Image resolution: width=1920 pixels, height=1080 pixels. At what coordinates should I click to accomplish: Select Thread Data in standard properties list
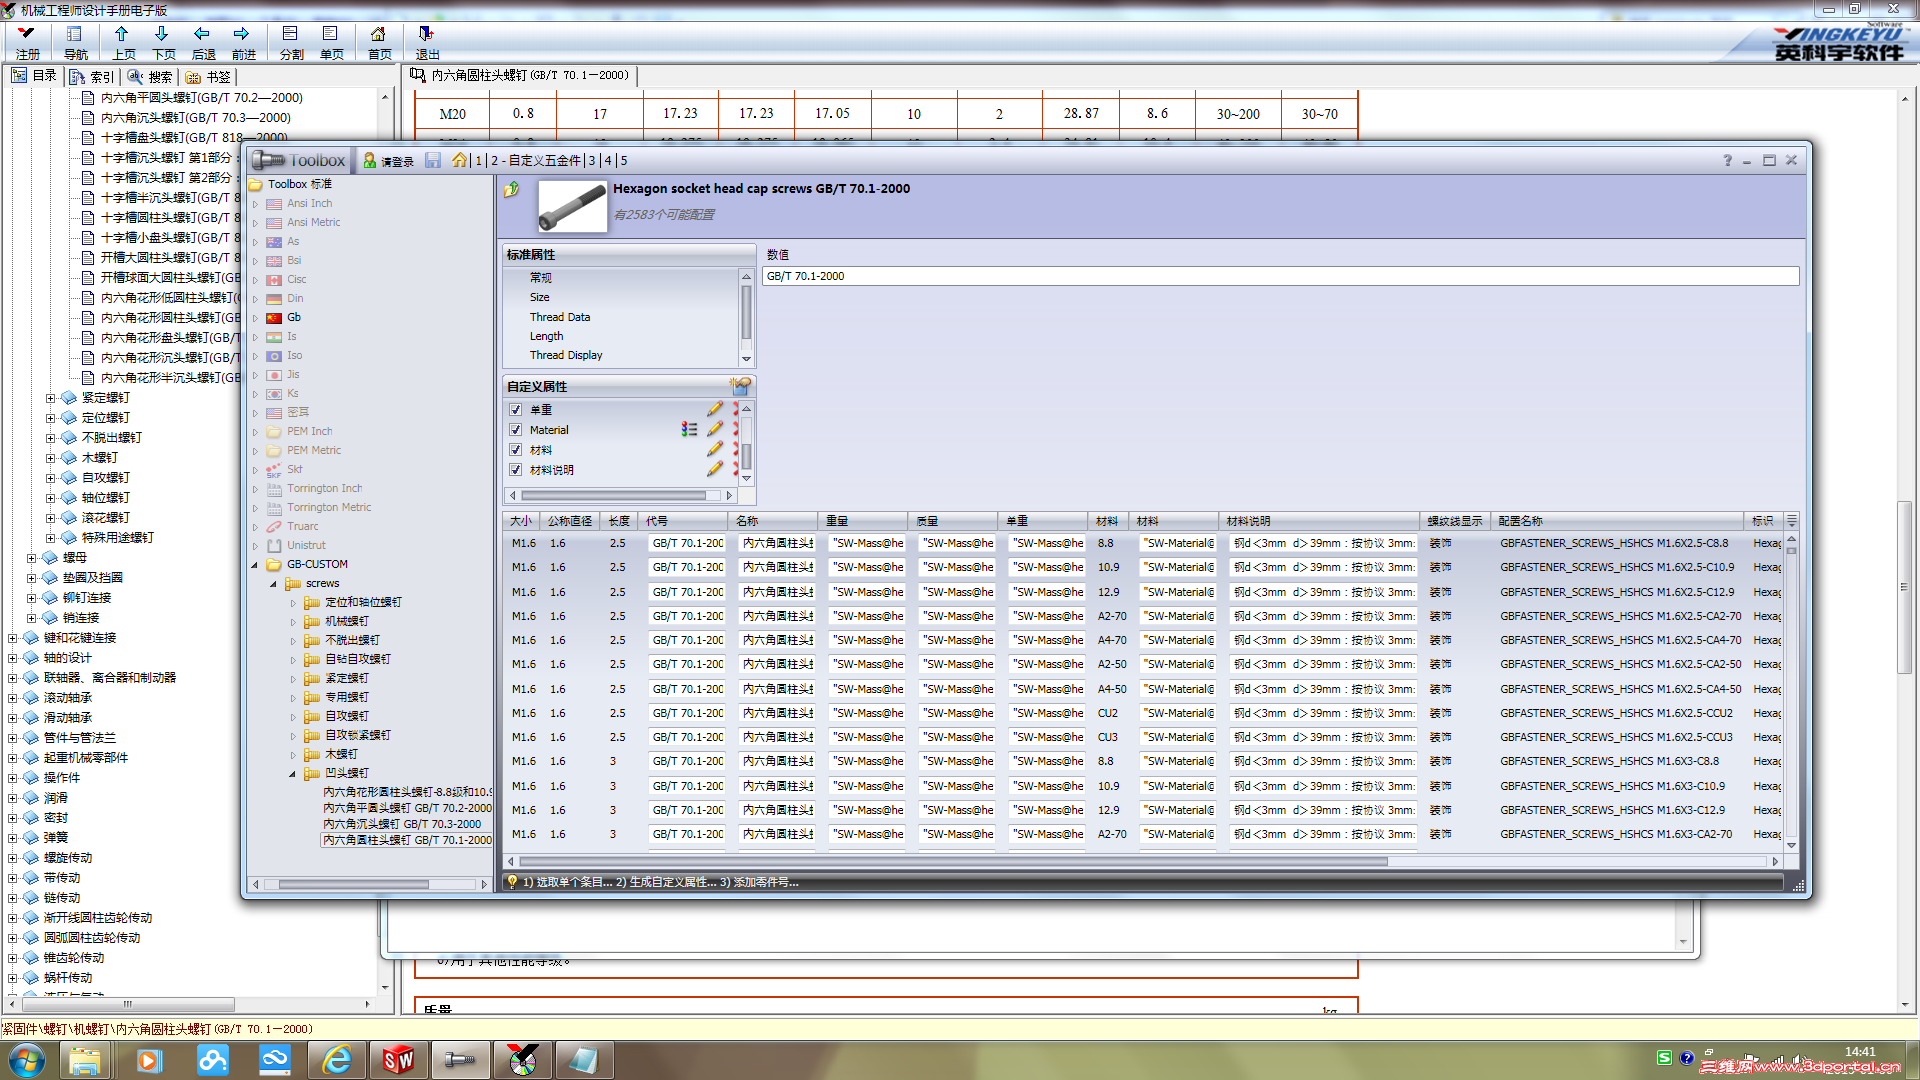click(x=559, y=317)
